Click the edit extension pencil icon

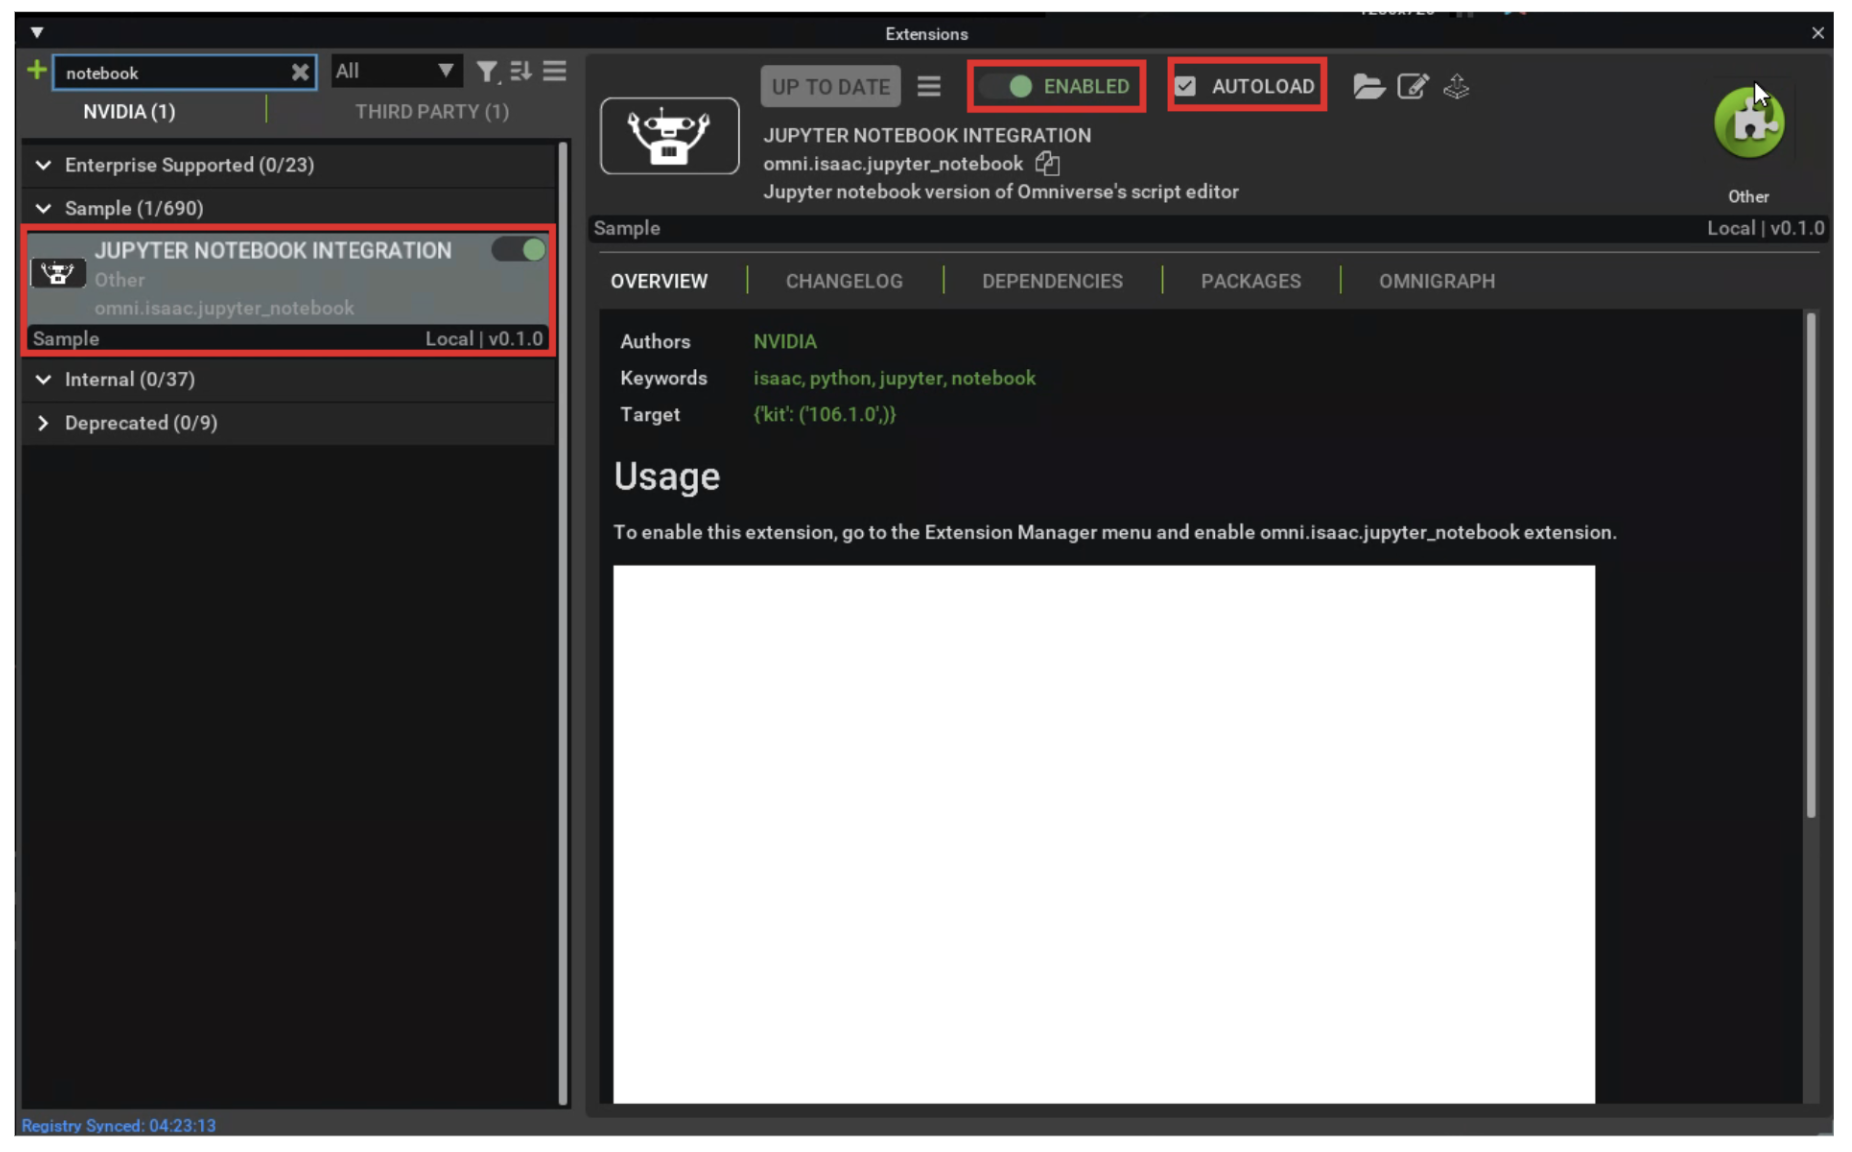[1412, 86]
